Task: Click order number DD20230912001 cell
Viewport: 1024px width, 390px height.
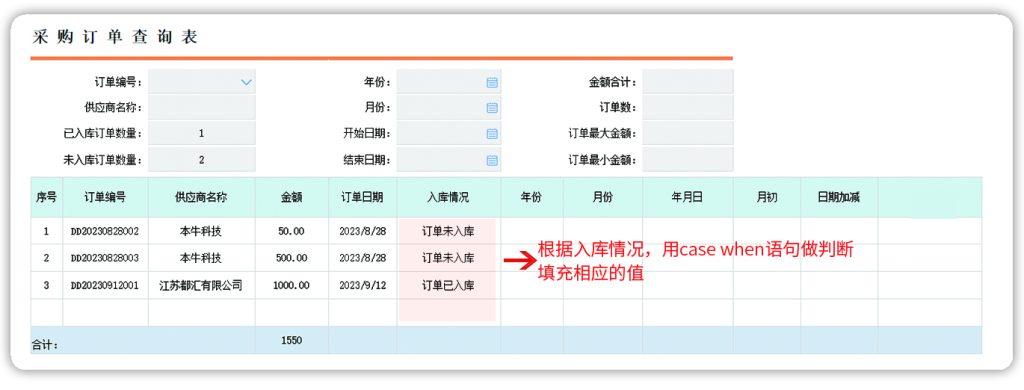Action: [105, 285]
